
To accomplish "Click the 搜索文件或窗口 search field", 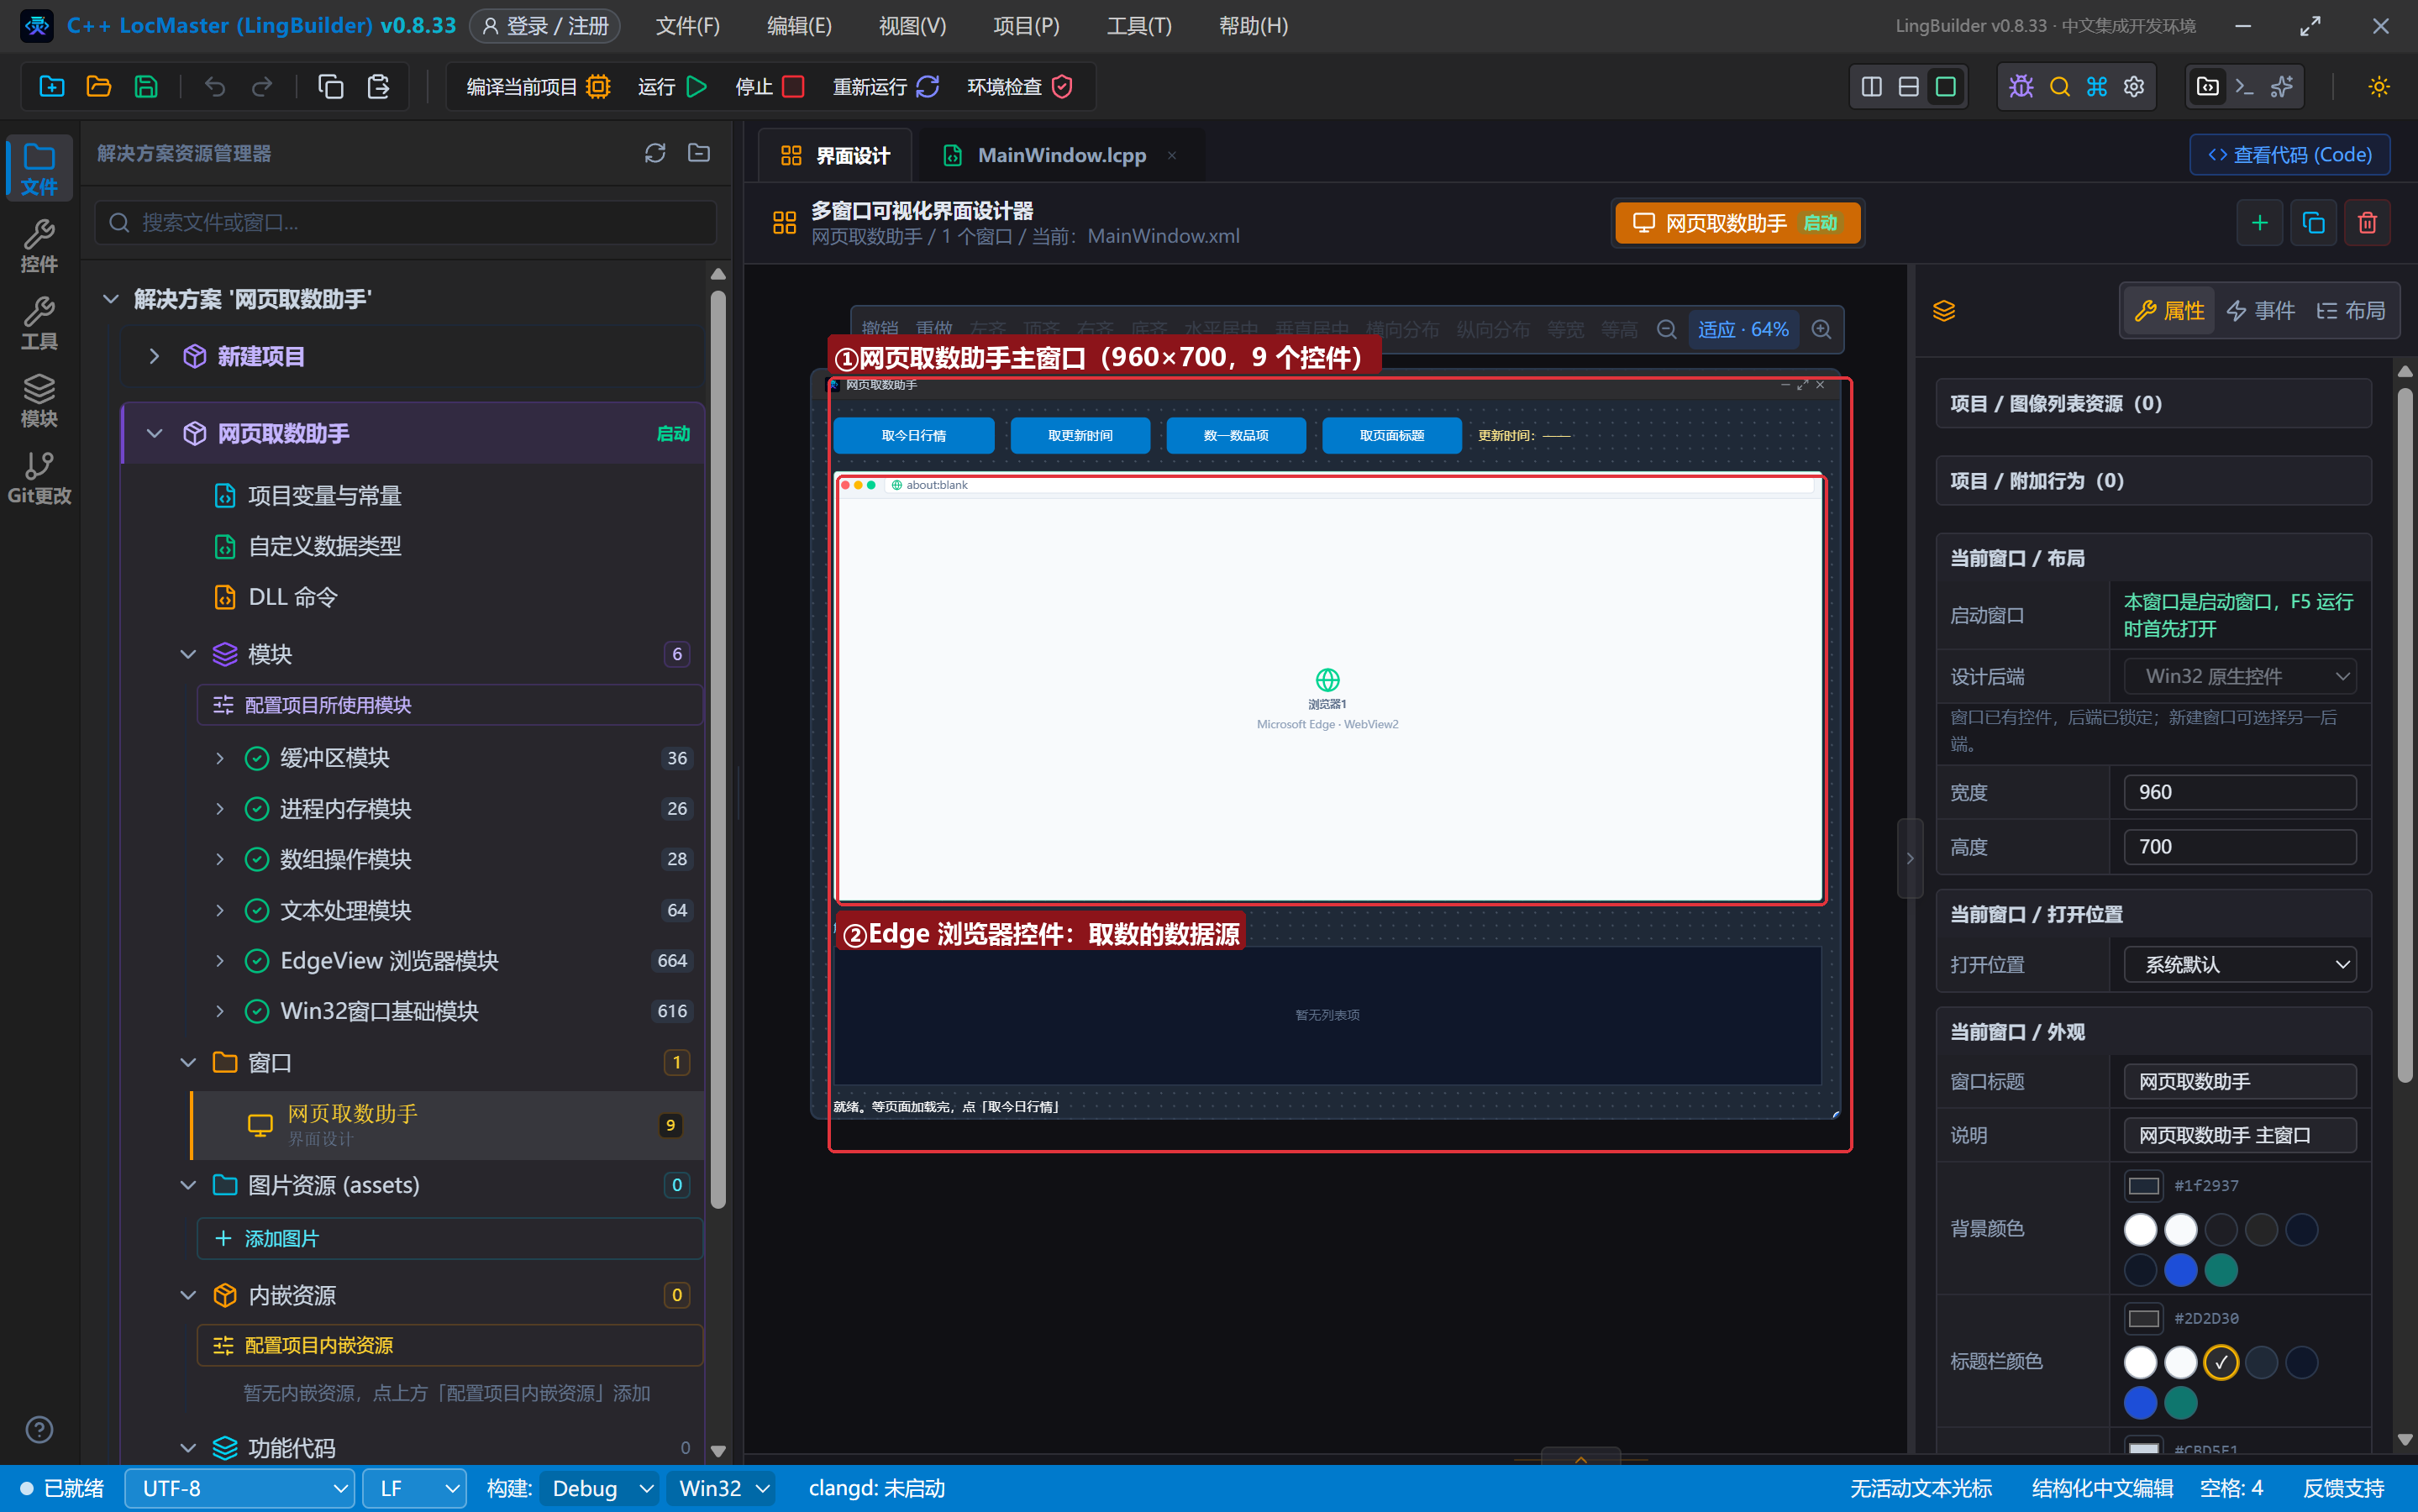I will point(406,222).
